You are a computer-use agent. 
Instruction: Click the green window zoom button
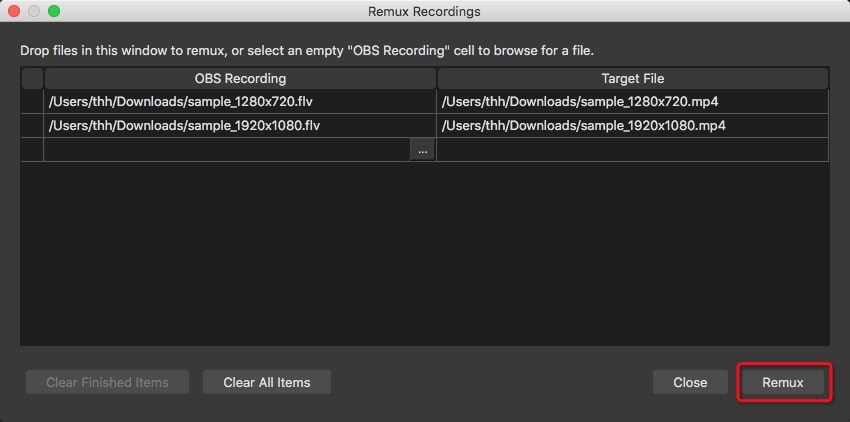click(x=54, y=11)
